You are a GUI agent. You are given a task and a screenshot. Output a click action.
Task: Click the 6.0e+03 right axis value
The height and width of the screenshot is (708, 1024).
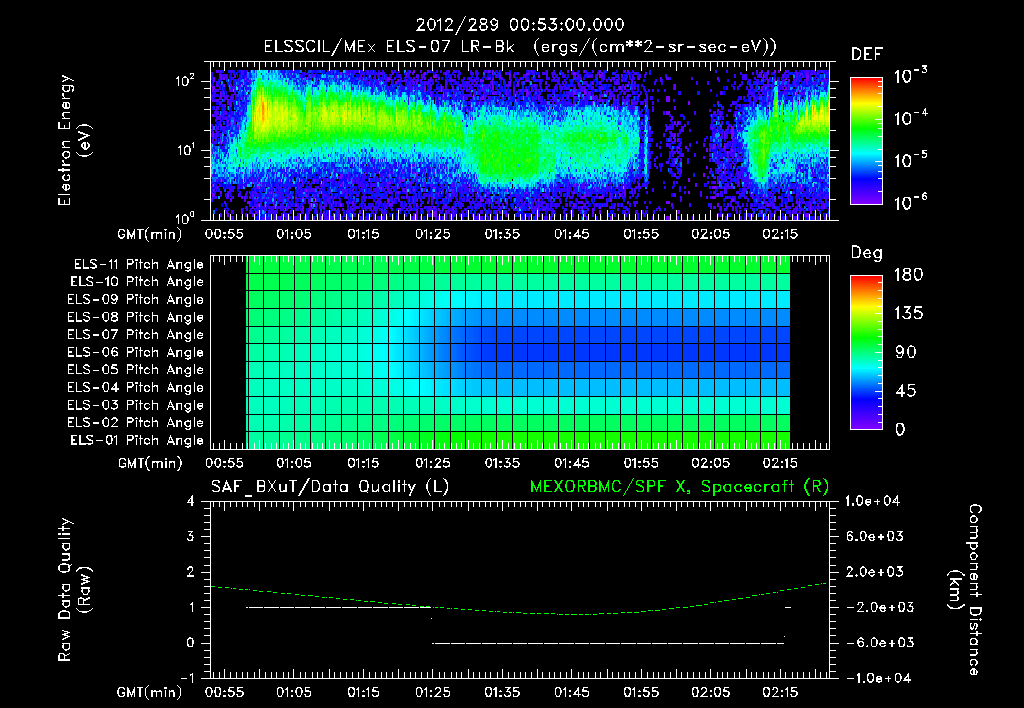[x=875, y=536]
